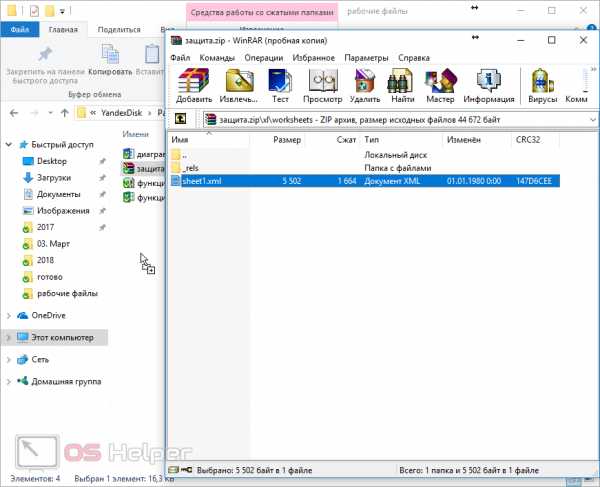Click the status bar key icon
This screenshot has height=487, width=600.
187,469
